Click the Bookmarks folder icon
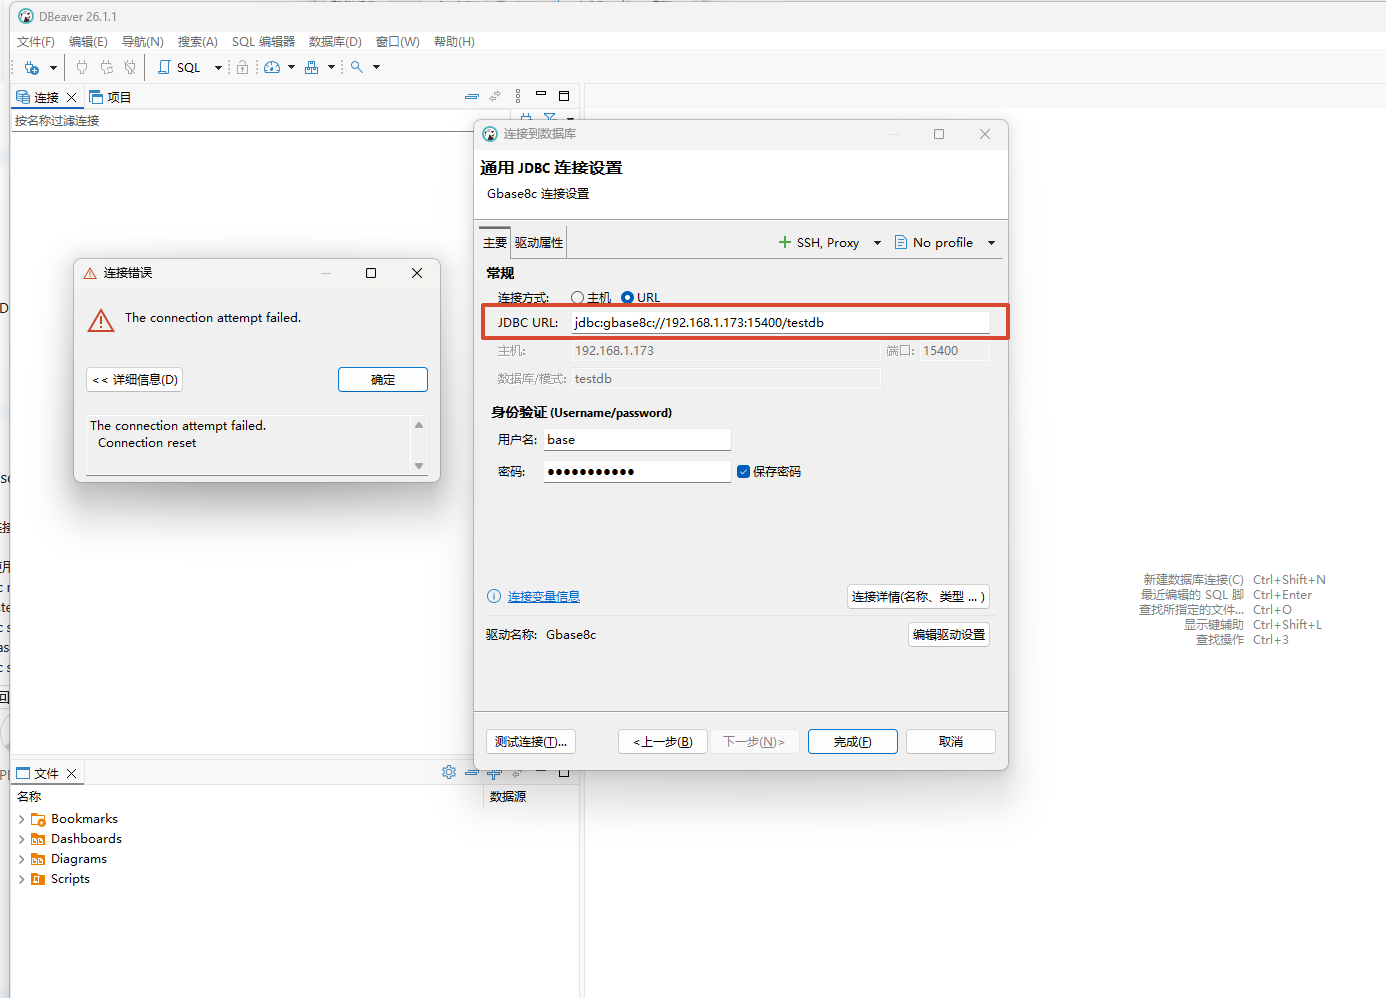Viewport: 1386px width, 998px height. (38, 819)
